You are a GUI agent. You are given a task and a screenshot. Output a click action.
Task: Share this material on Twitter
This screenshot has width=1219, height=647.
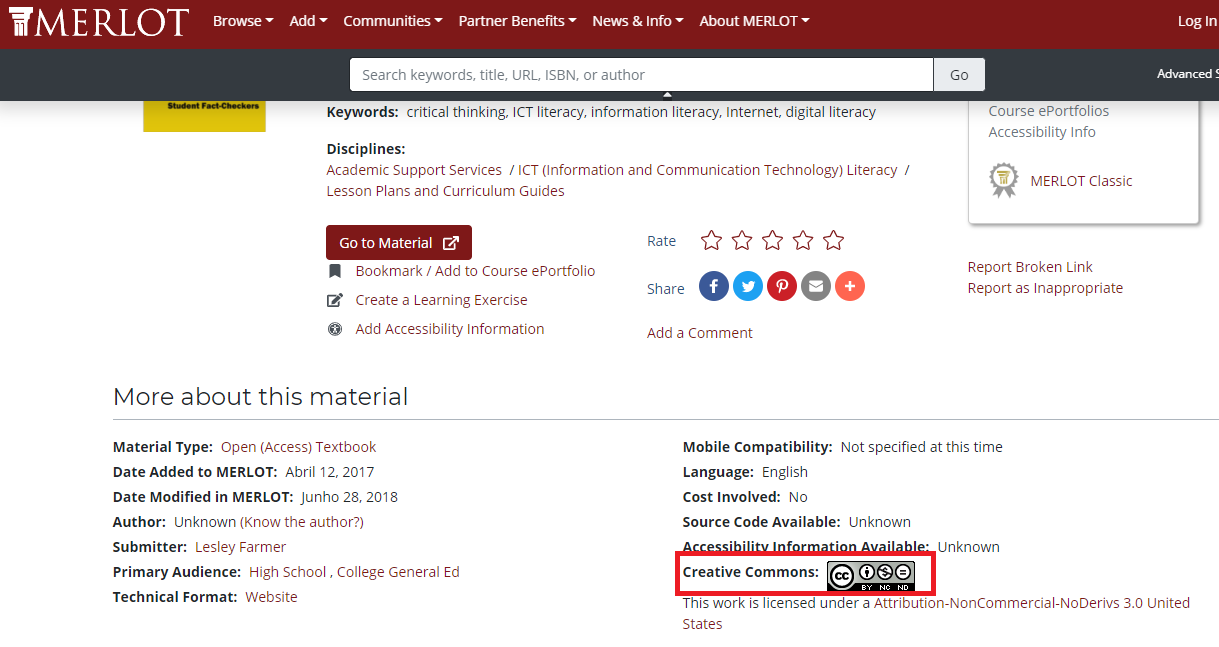click(x=747, y=287)
